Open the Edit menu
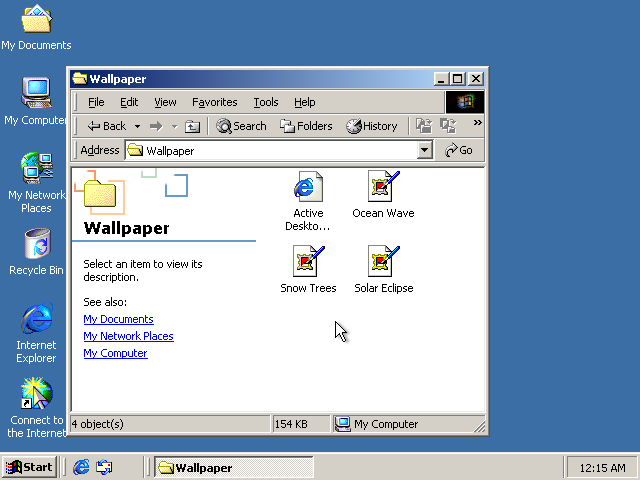Image resolution: width=640 pixels, height=480 pixels. coord(129,102)
